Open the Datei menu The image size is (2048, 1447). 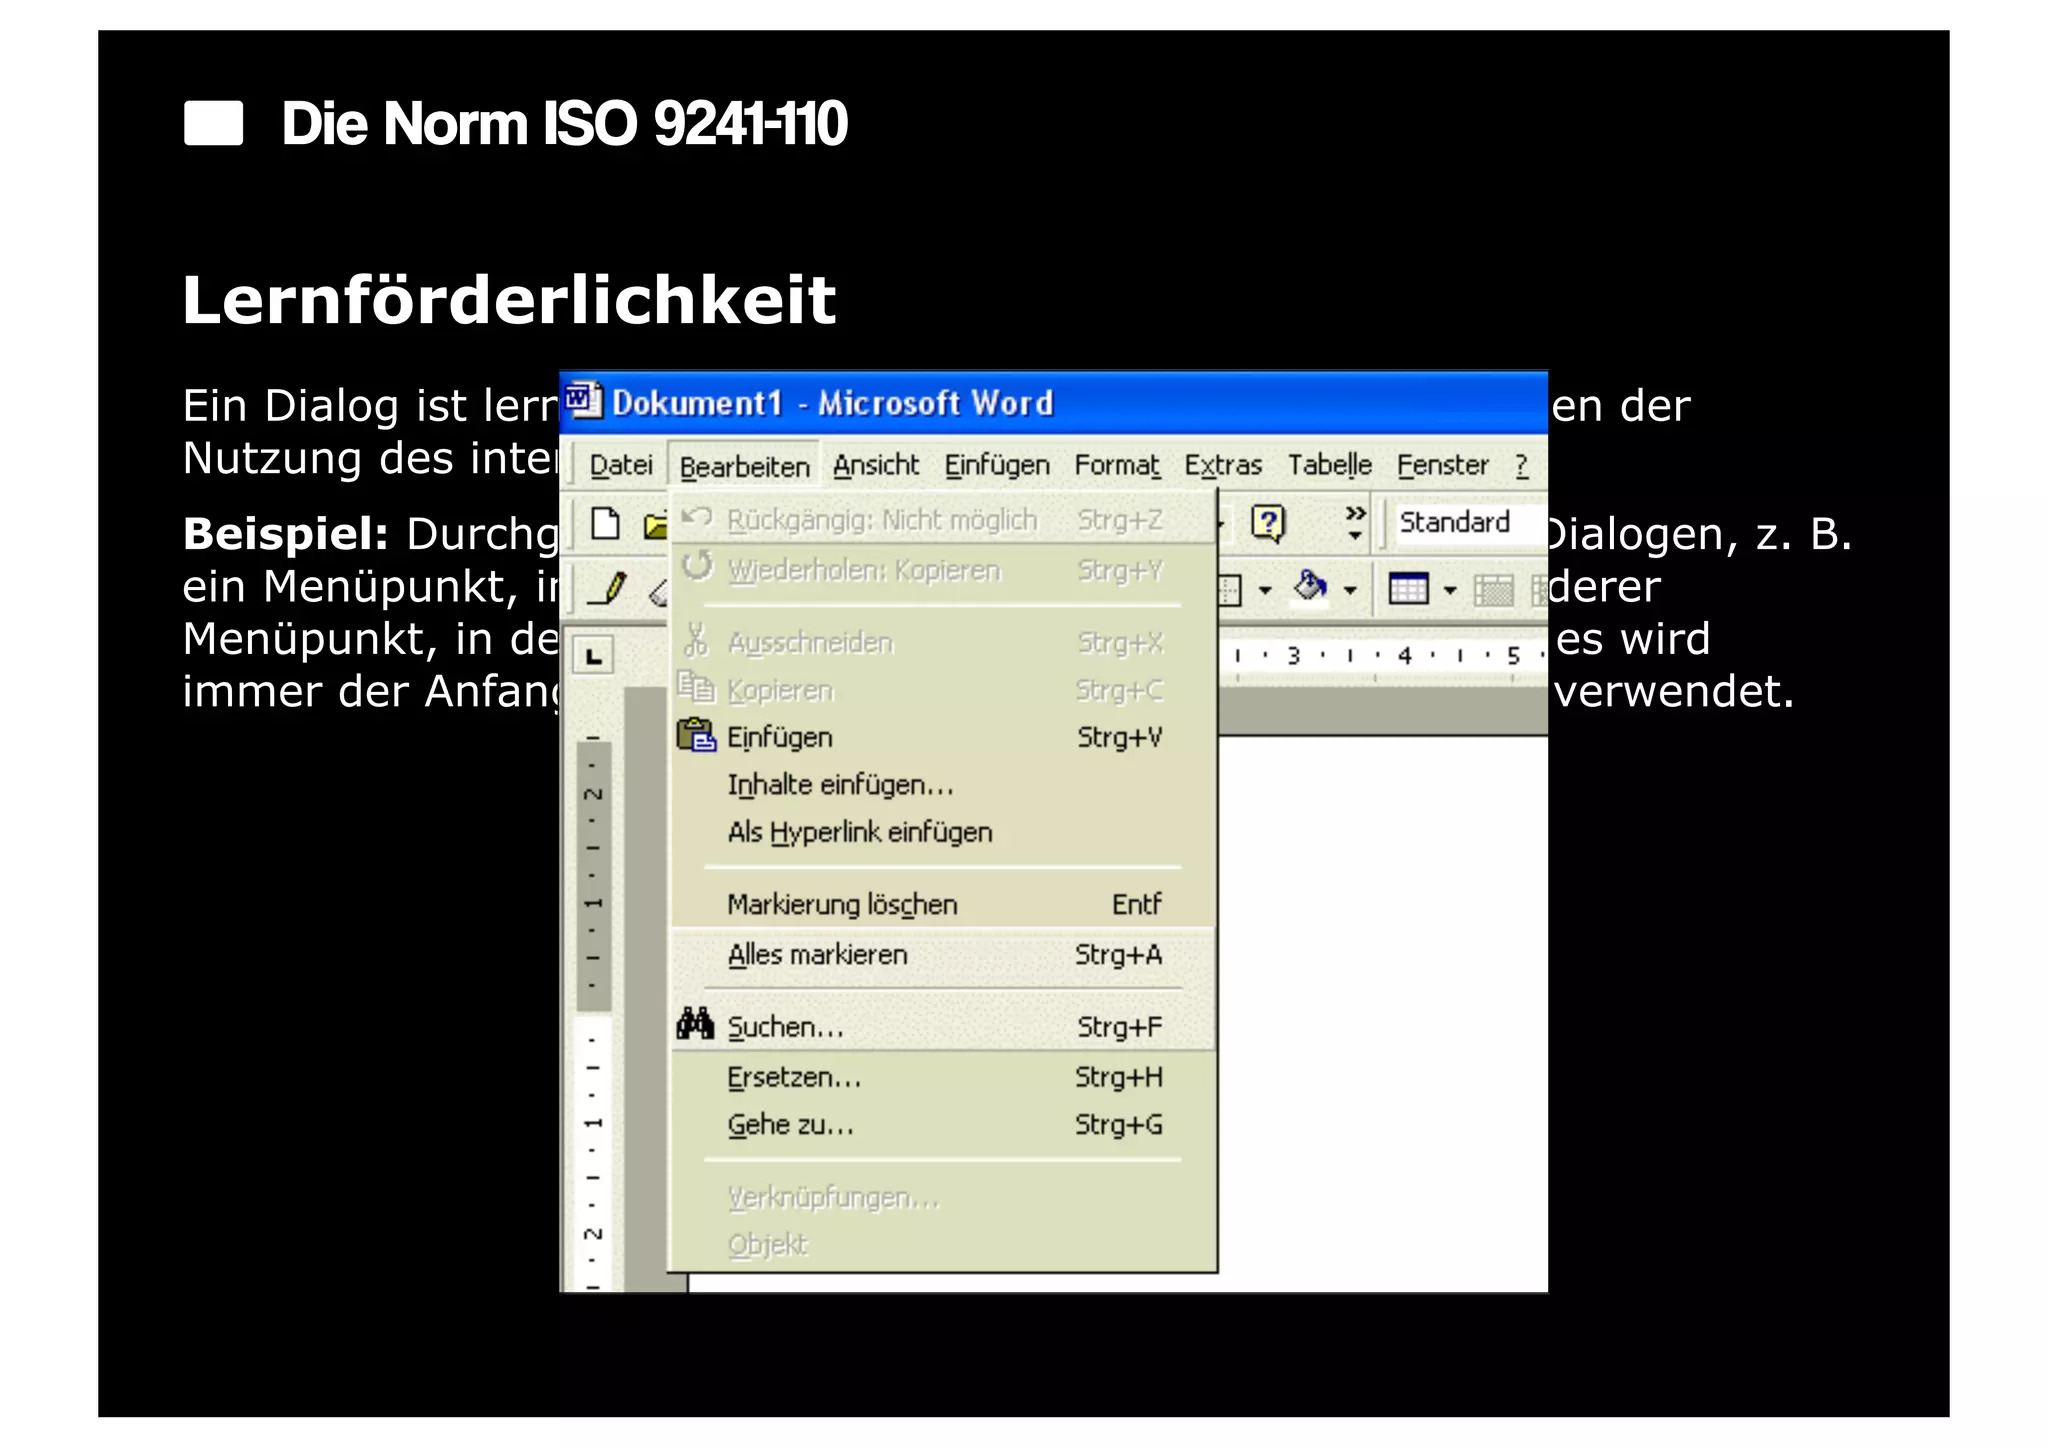621,465
